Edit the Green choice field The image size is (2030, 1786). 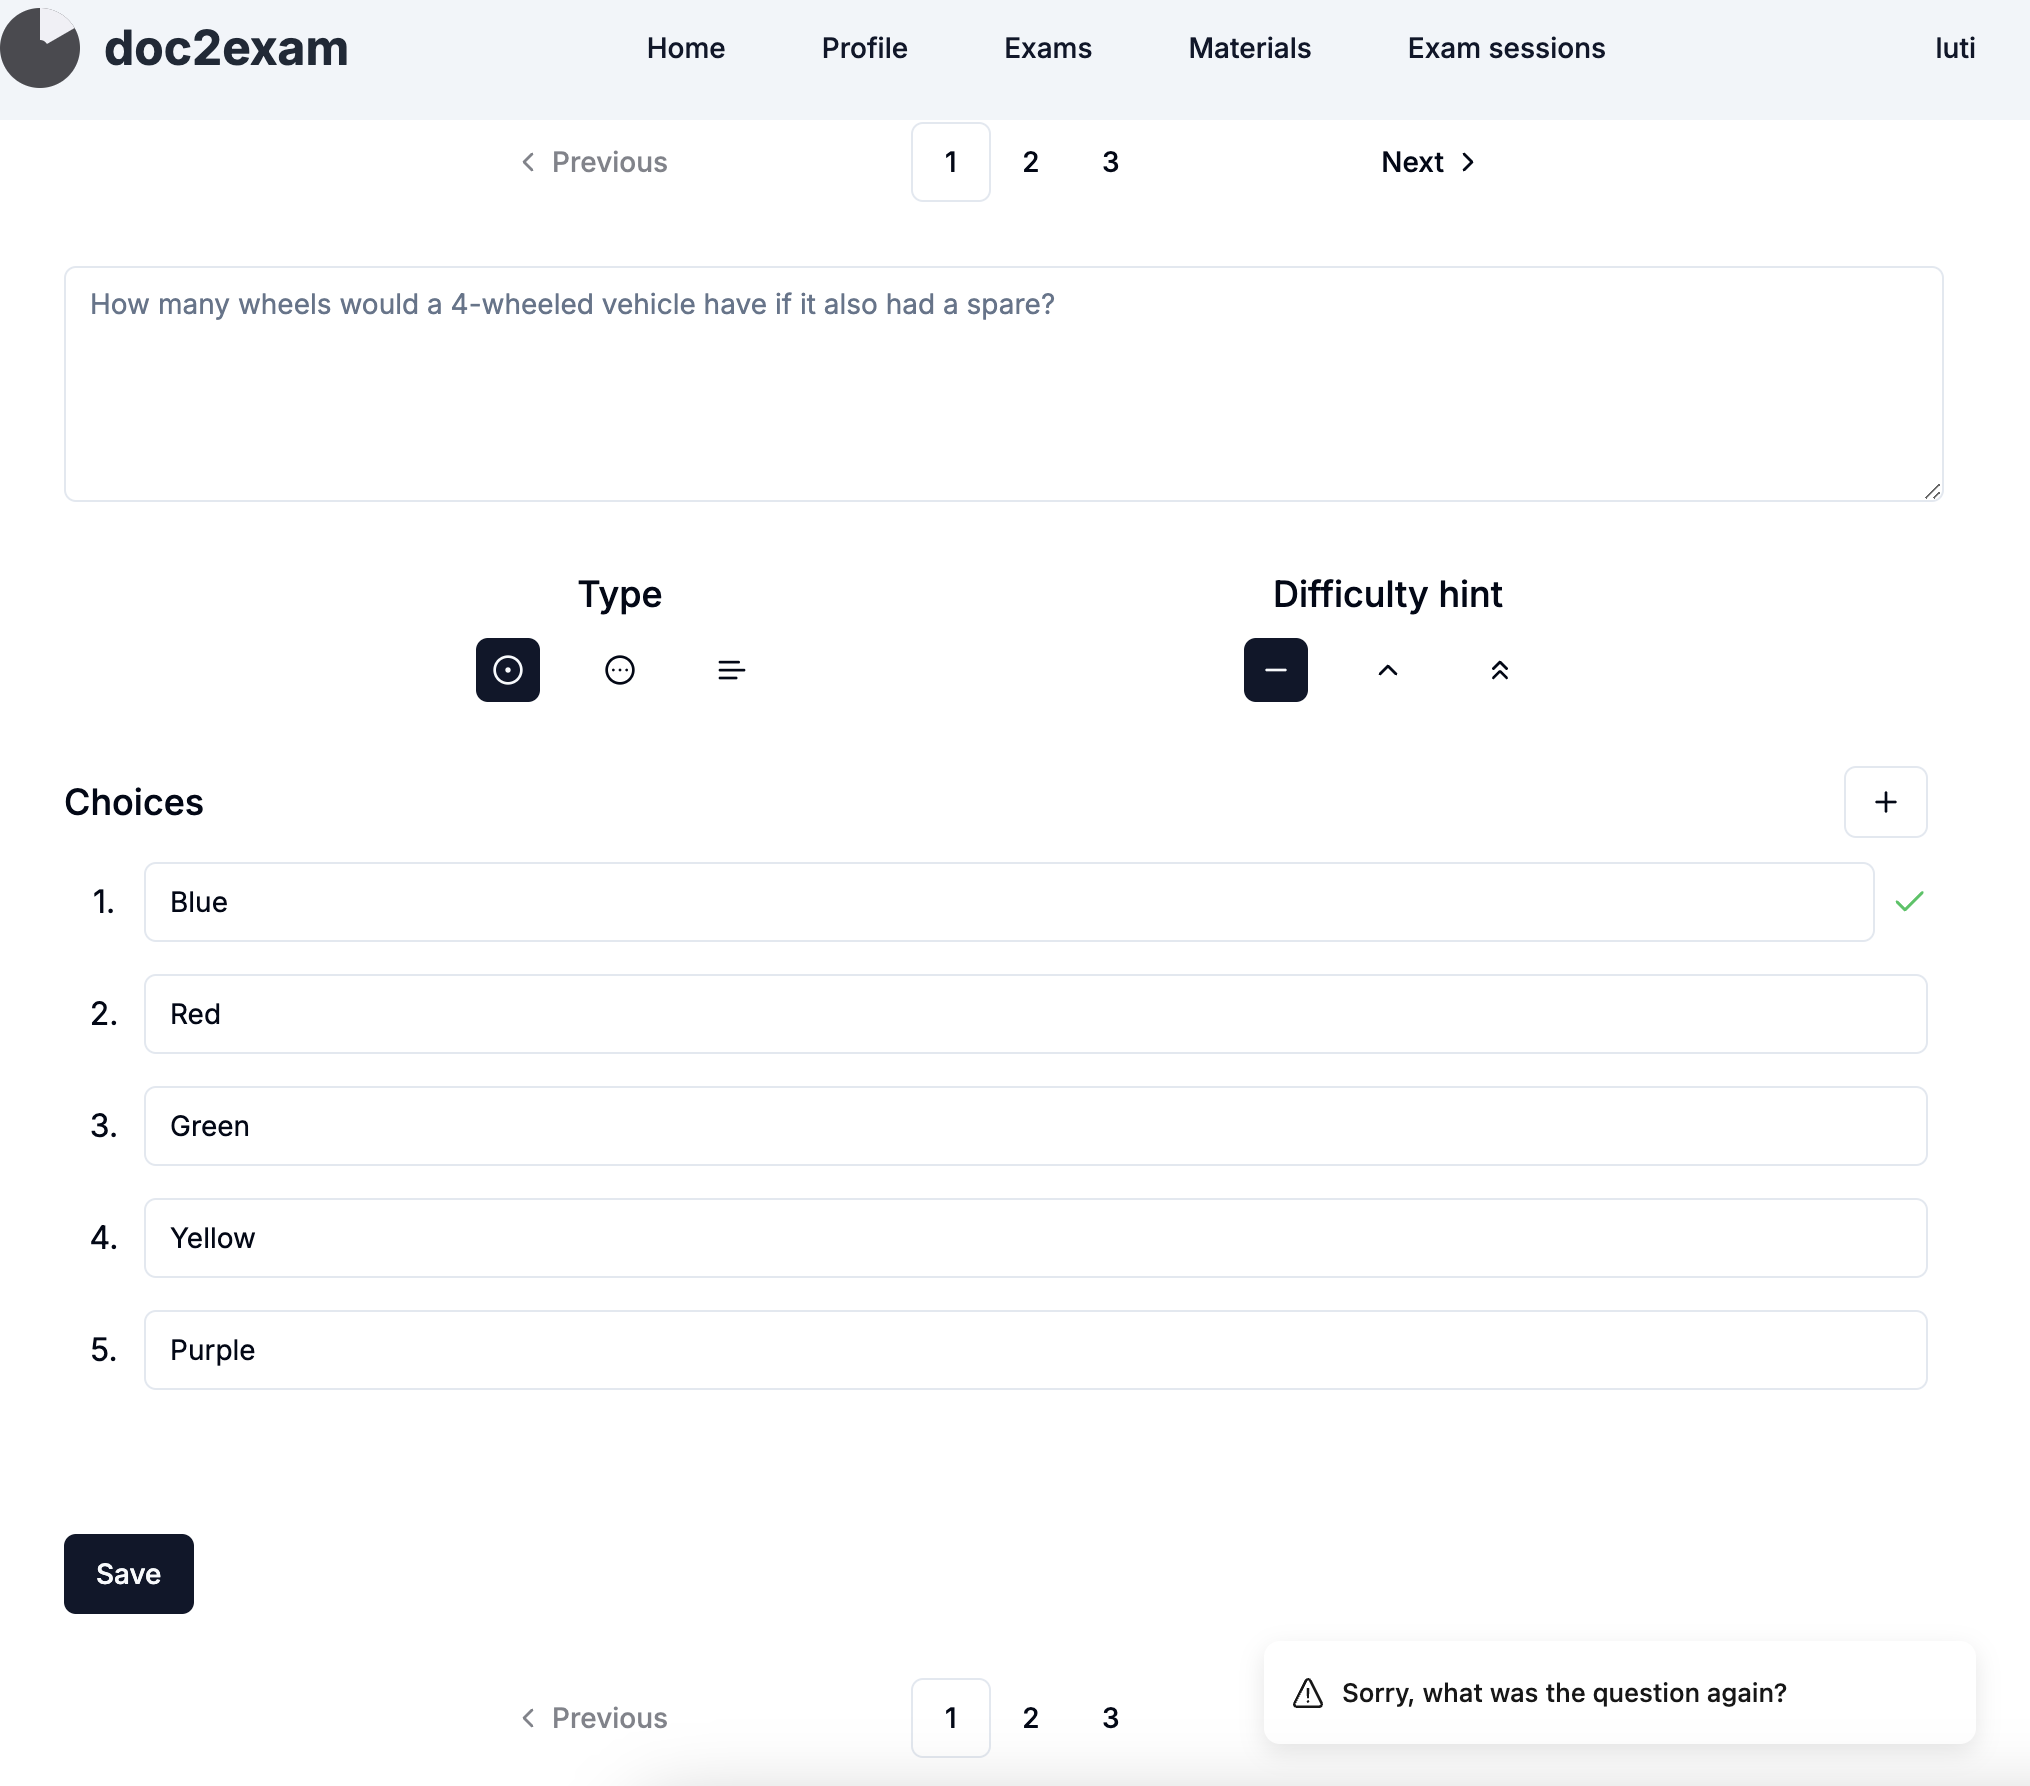point(1035,1126)
